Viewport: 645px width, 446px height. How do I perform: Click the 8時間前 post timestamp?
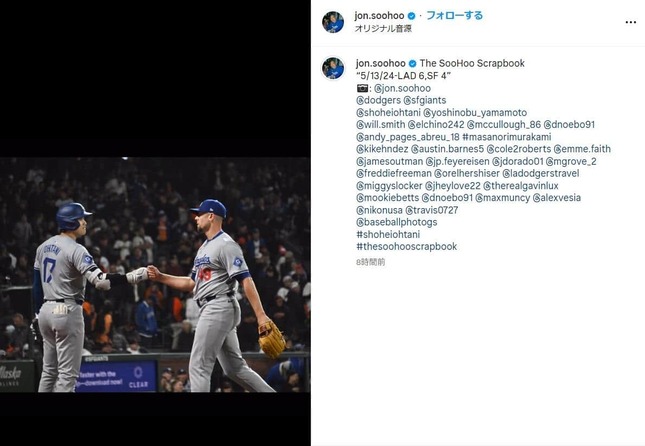[x=371, y=262]
